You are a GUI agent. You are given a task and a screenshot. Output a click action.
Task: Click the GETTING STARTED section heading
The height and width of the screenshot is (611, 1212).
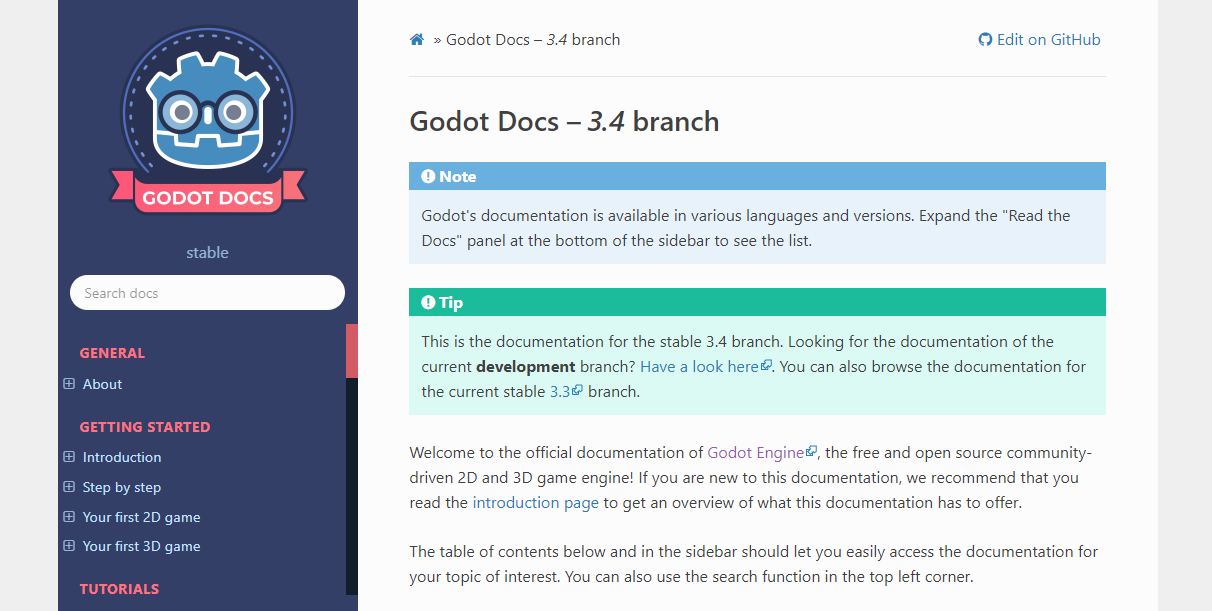pyautogui.click(x=145, y=427)
